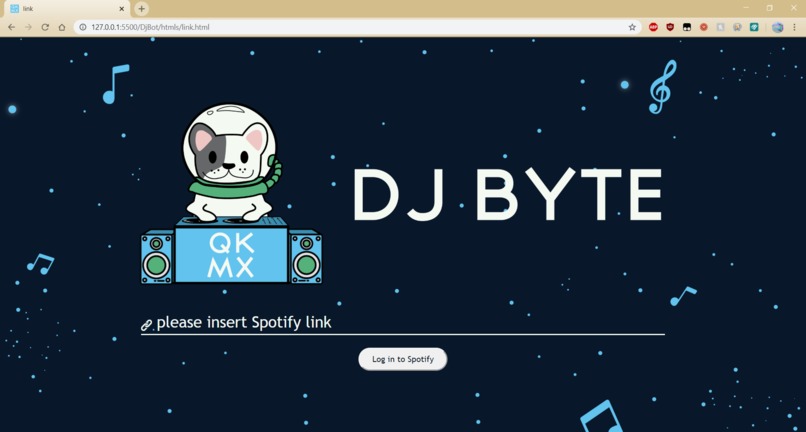This screenshot has width=806, height=432.
Task: Open the Chrome profile avatar
Action: pos(778,27)
